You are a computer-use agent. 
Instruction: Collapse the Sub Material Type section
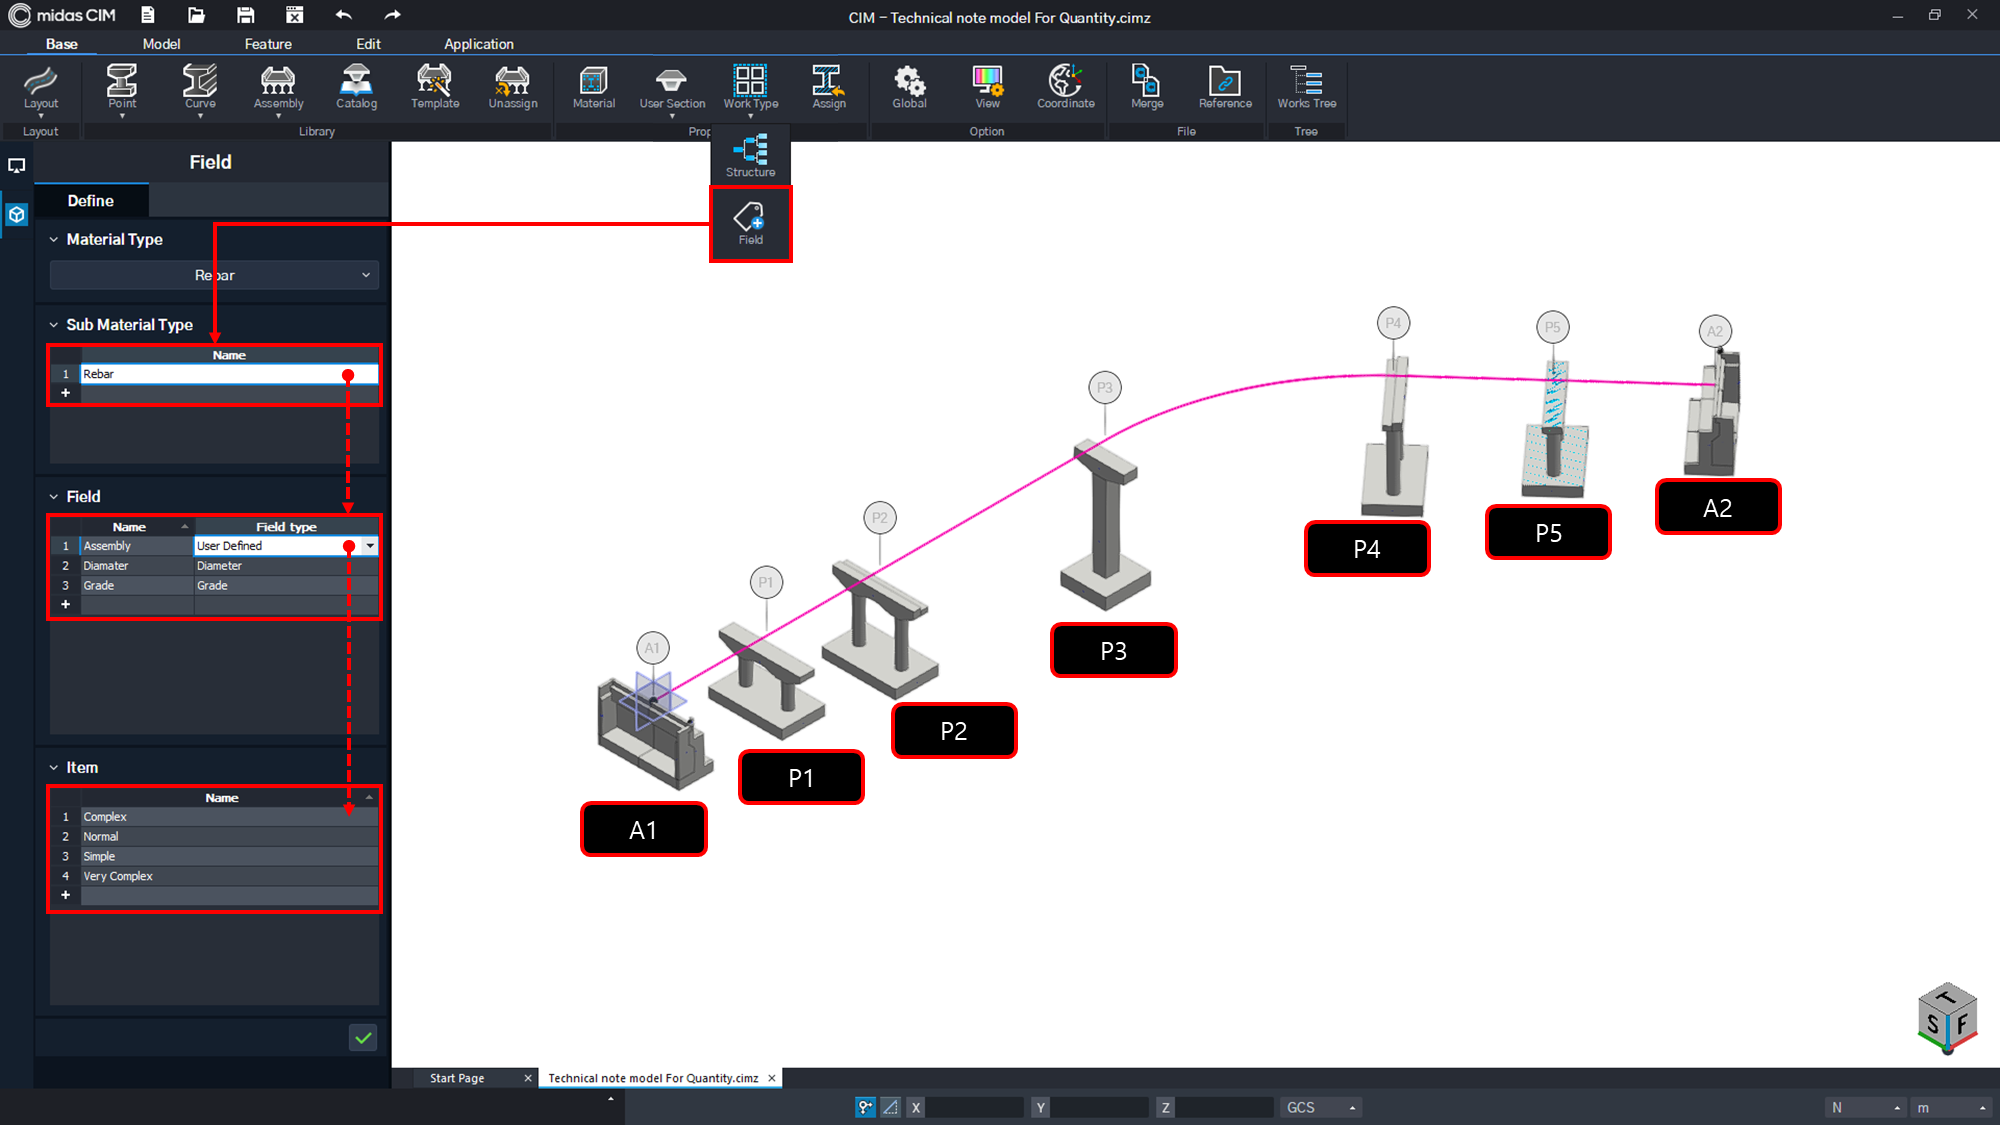coord(54,325)
